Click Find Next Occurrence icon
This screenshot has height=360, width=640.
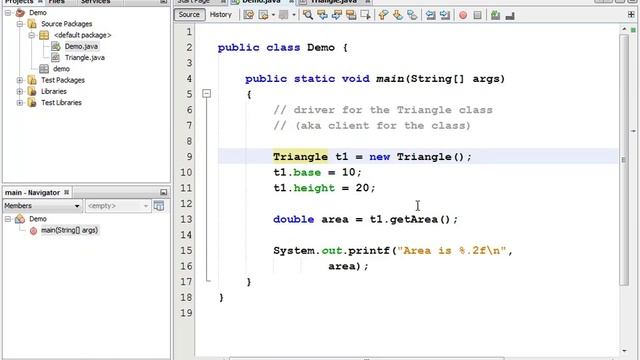[337, 15]
